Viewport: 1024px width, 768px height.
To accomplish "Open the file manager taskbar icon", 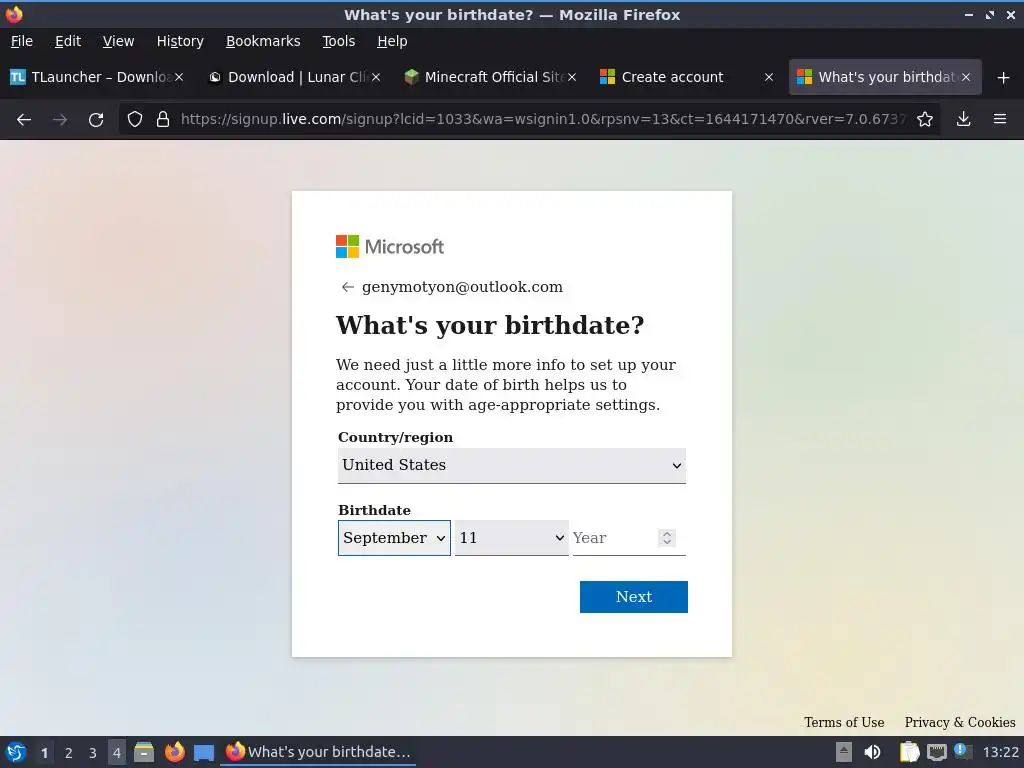I will click(x=144, y=752).
